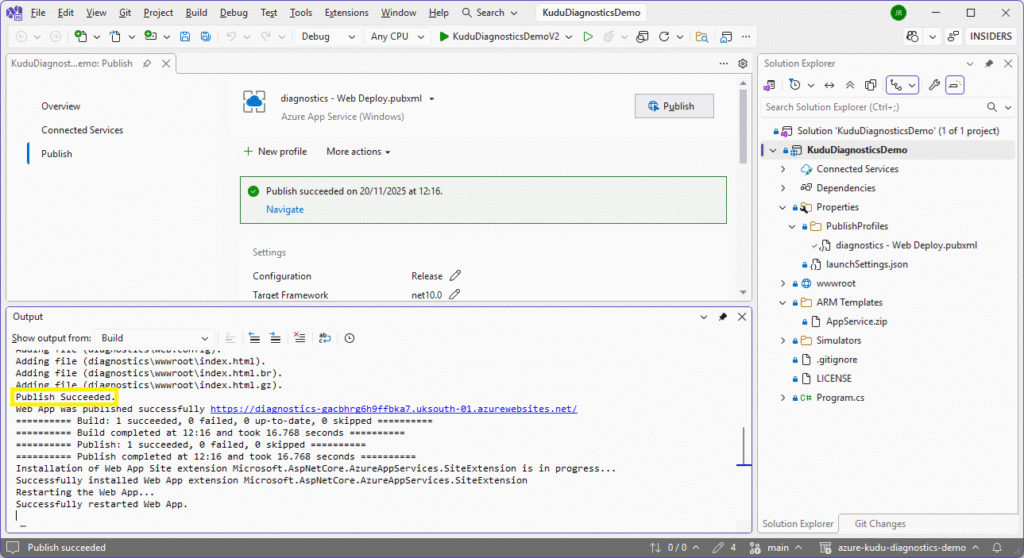Select launchSettings.json file
The height and width of the screenshot is (558, 1024).
(x=867, y=265)
